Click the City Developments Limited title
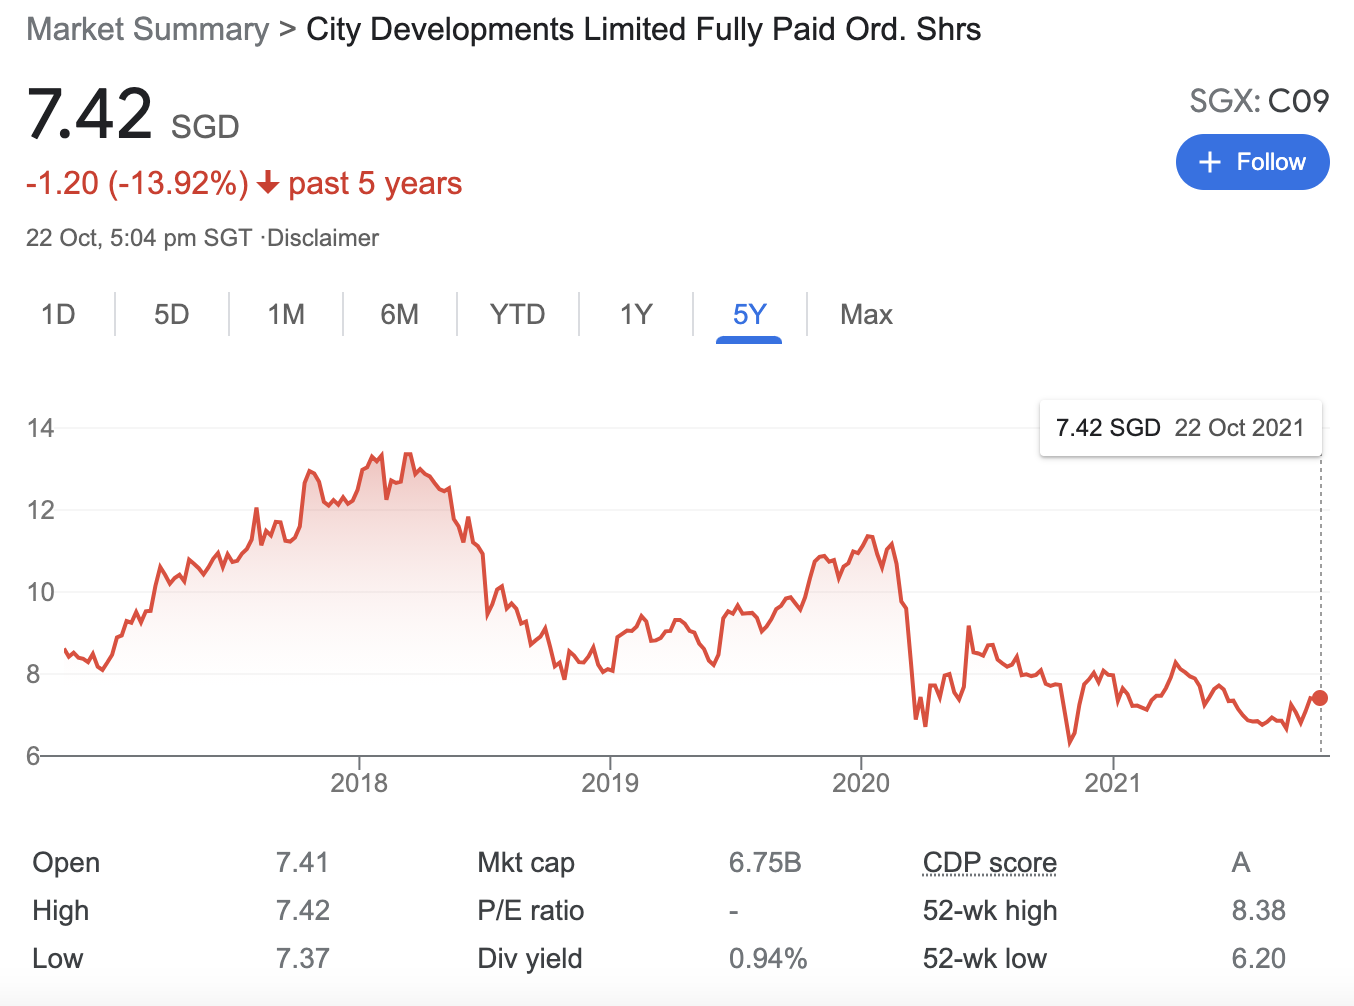1354x1006 pixels. (644, 29)
